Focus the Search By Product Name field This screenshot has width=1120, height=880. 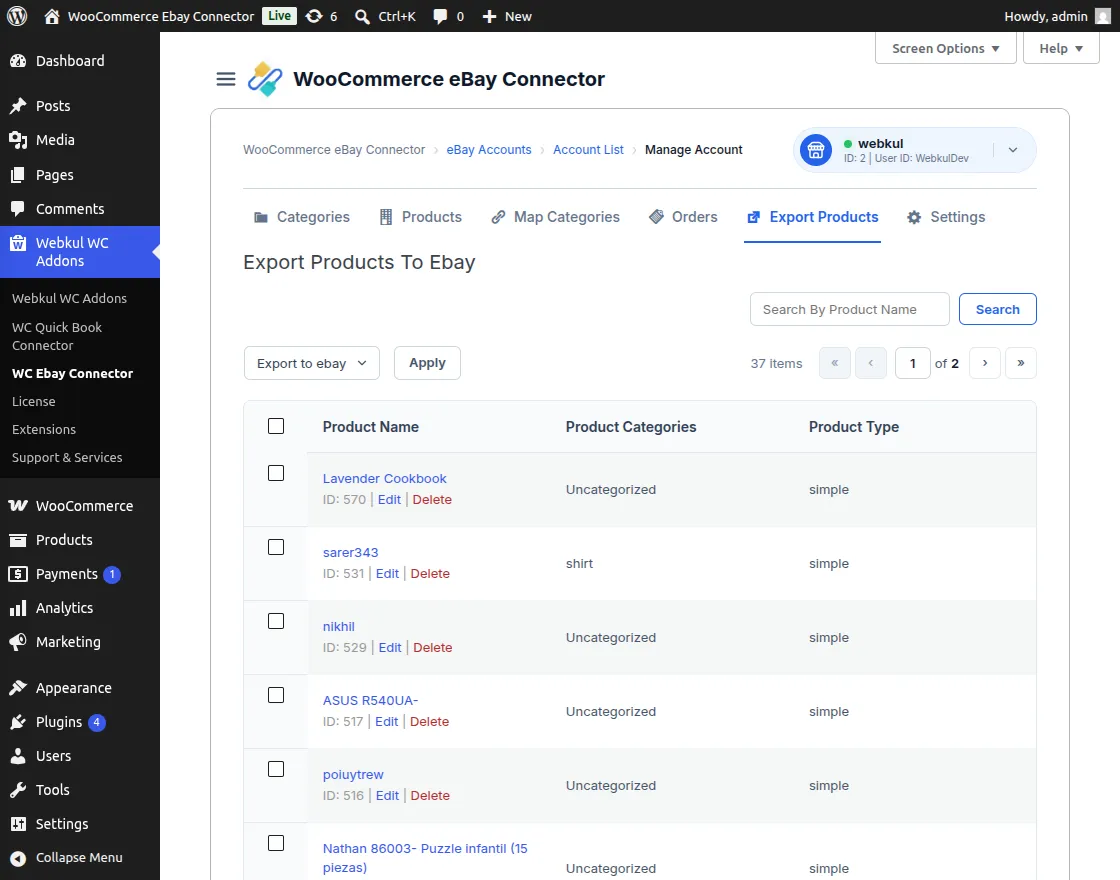(x=850, y=309)
